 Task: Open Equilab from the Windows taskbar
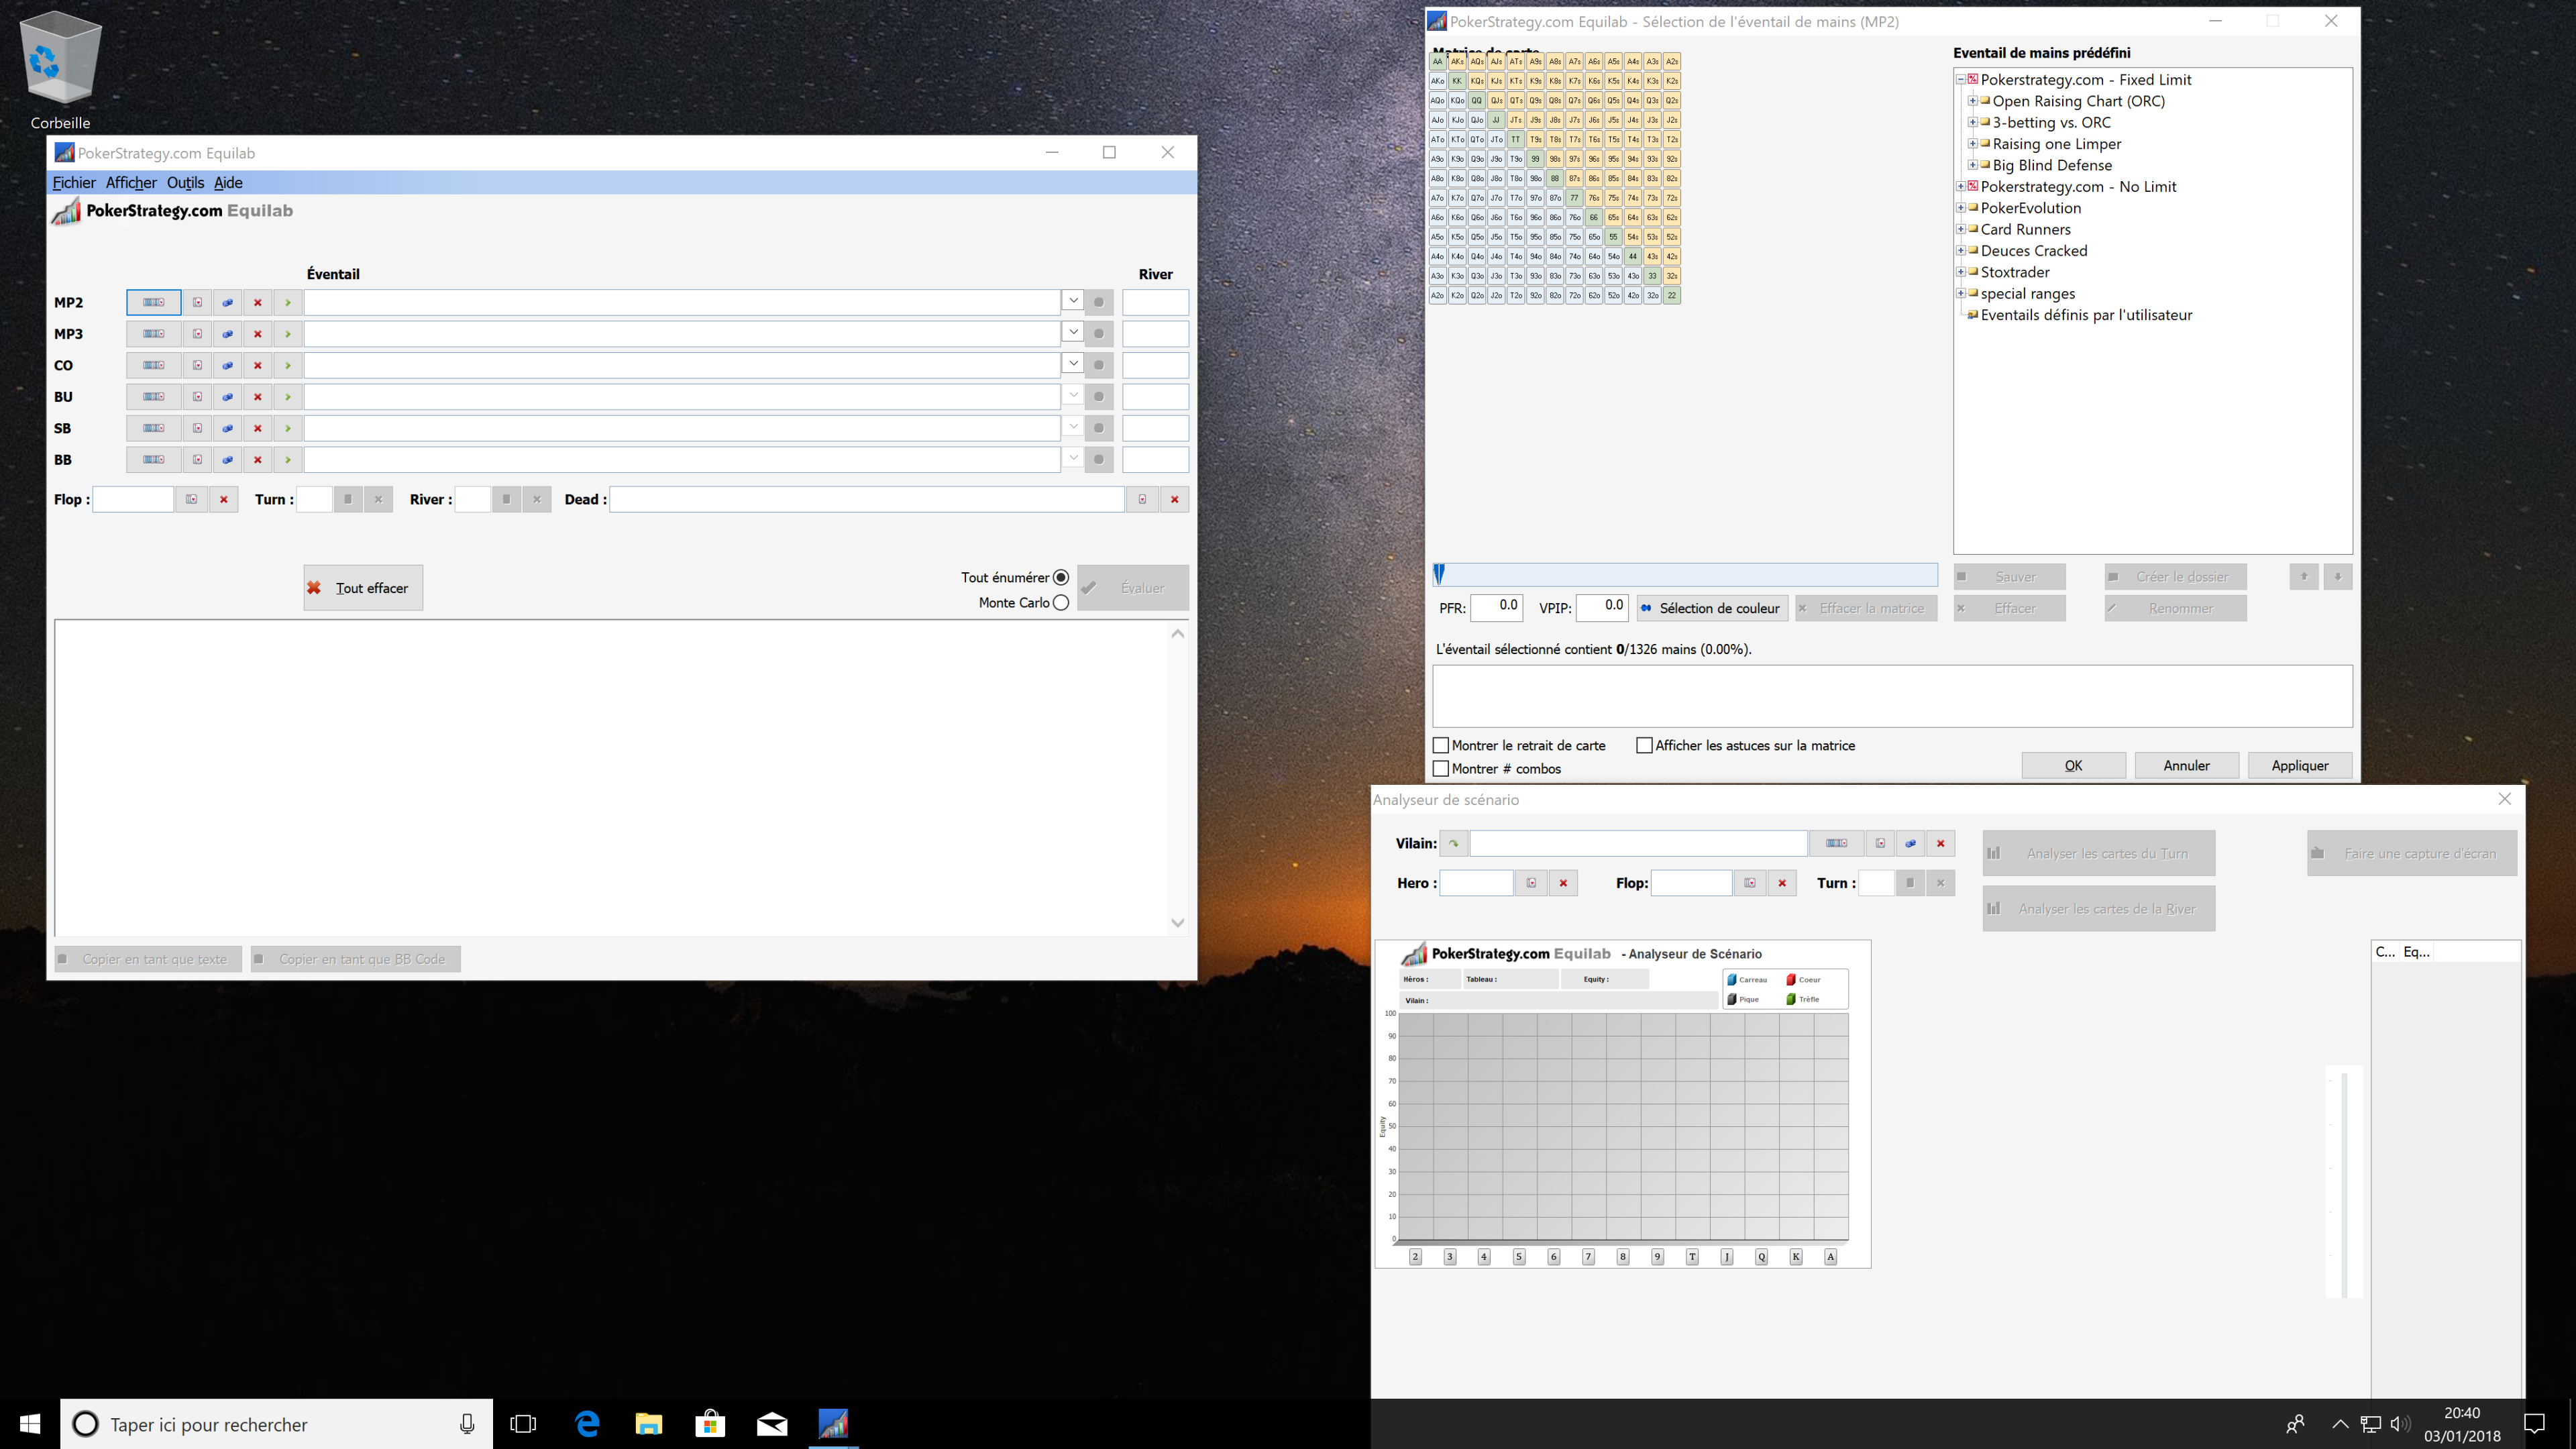(832, 1423)
